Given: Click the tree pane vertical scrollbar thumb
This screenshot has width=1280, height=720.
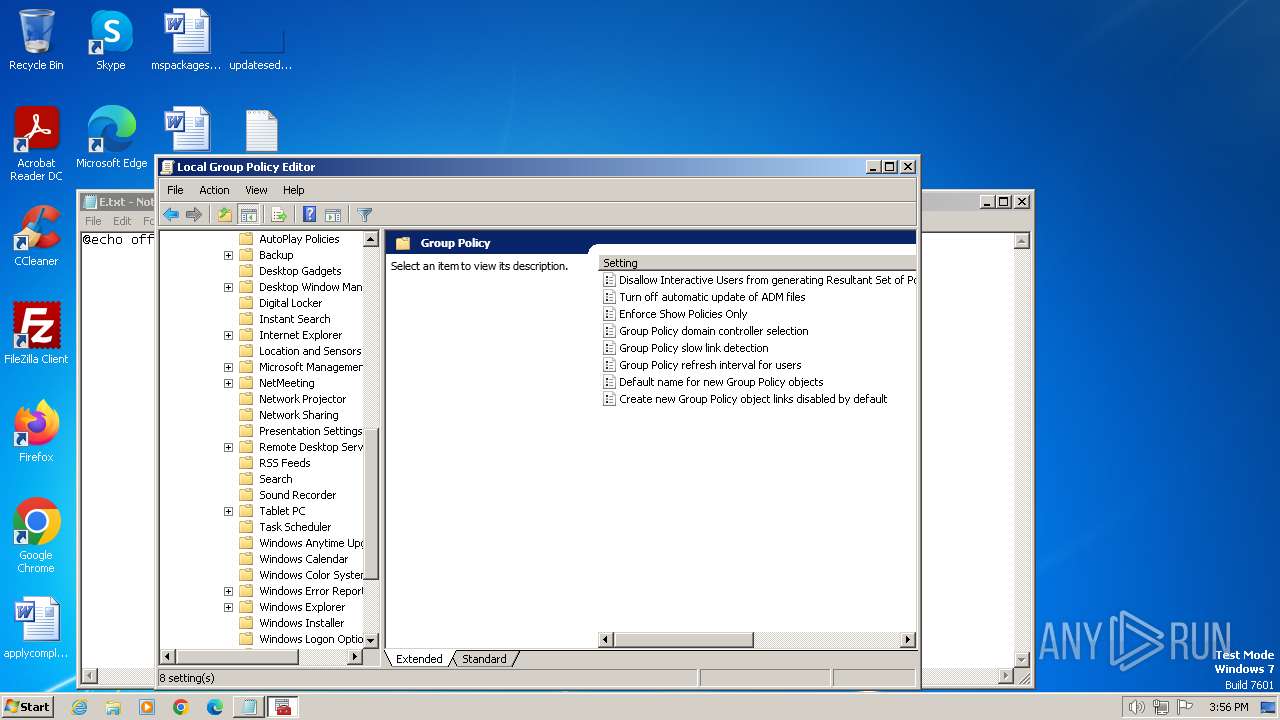Looking at the screenshot, I should [x=371, y=505].
